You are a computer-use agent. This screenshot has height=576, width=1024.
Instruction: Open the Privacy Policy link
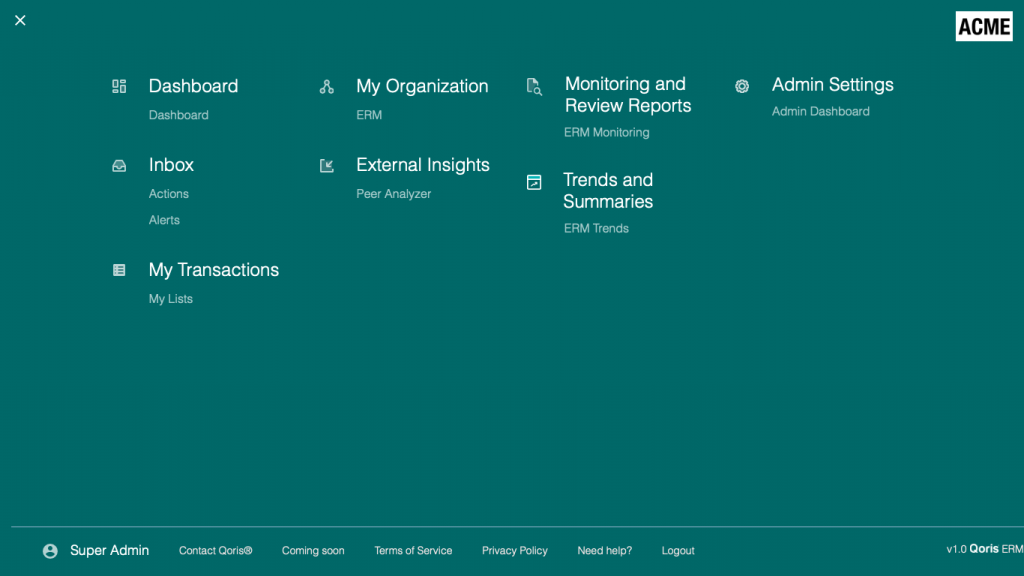click(x=515, y=551)
